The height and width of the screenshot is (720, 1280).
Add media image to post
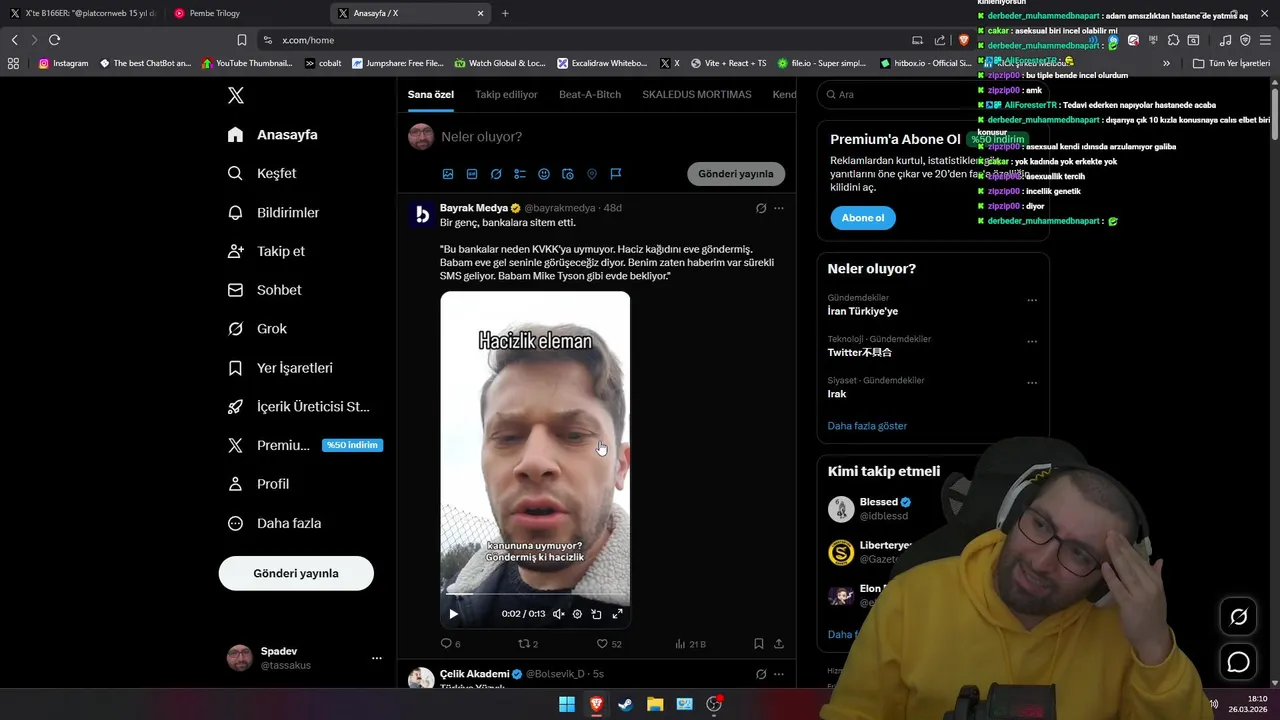click(x=448, y=174)
